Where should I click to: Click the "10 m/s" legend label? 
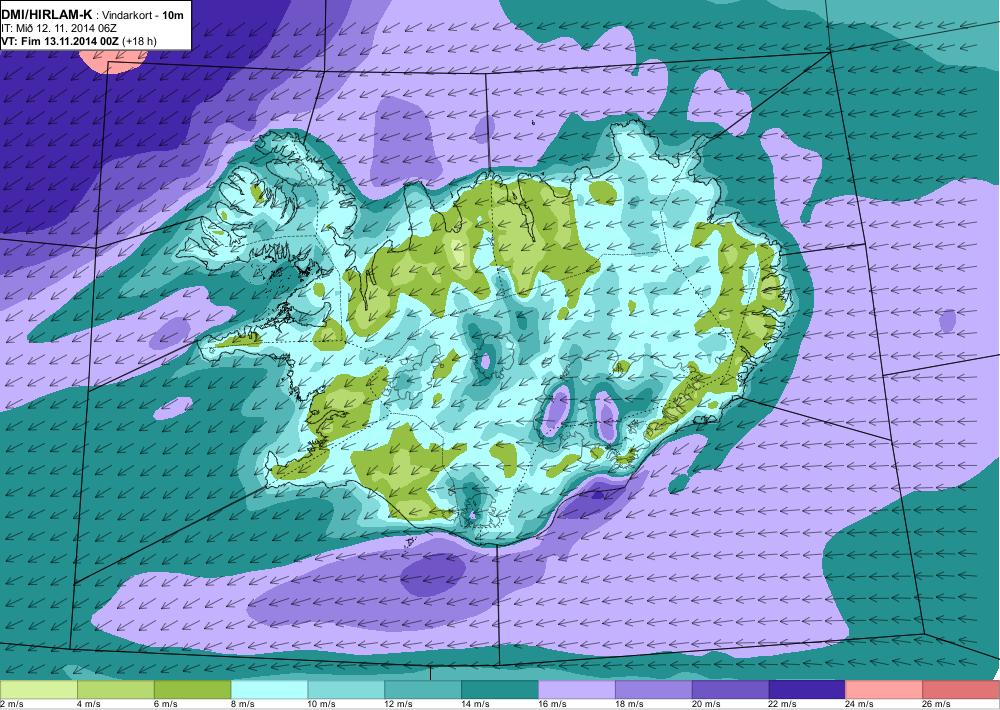click(x=321, y=704)
